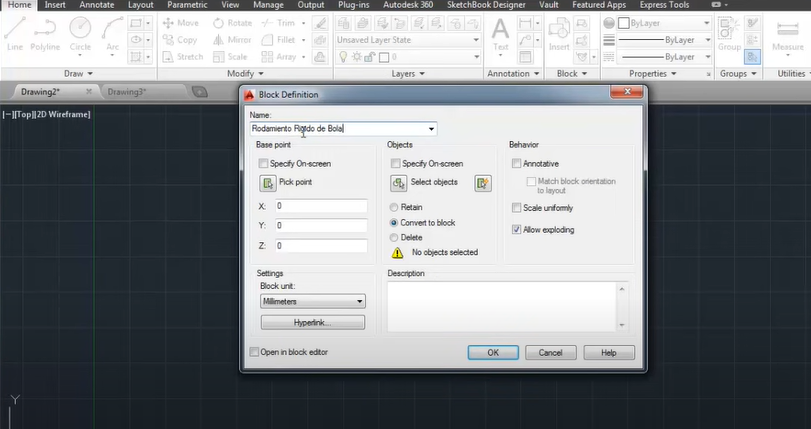Click the Cancel button
The image size is (811, 429).
coord(550,352)
